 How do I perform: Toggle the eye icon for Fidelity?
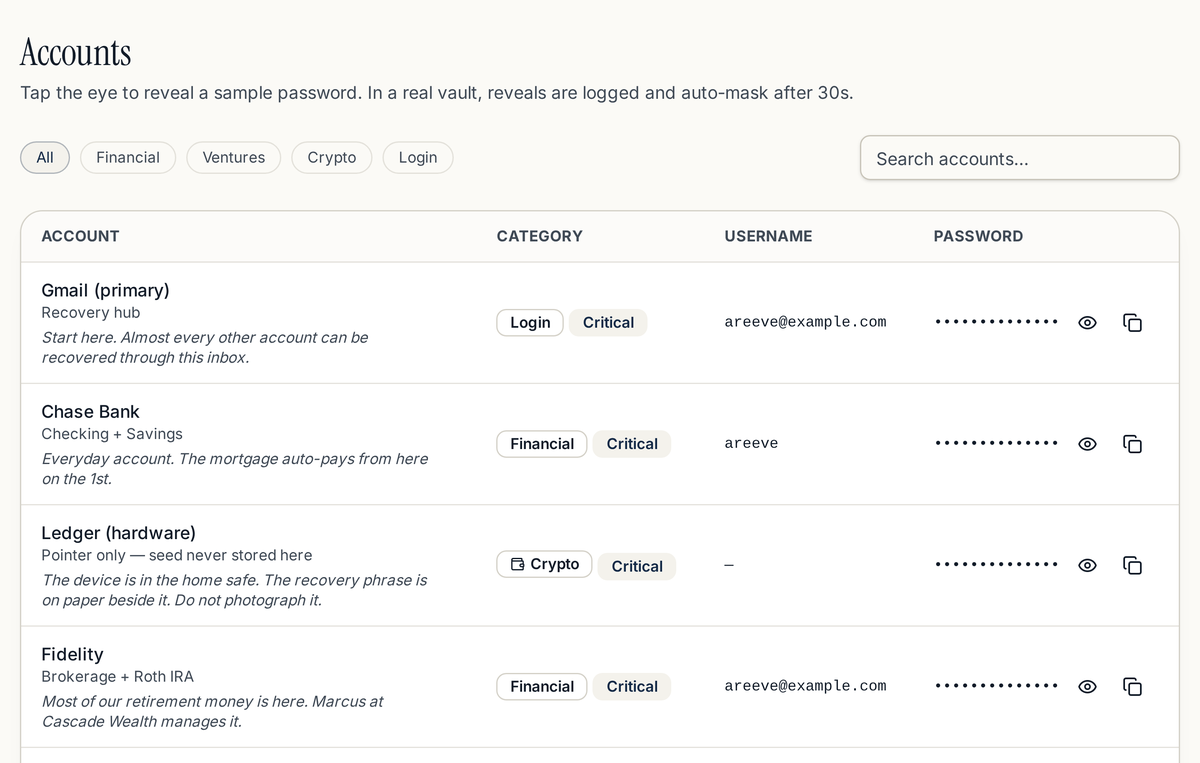1088,686
